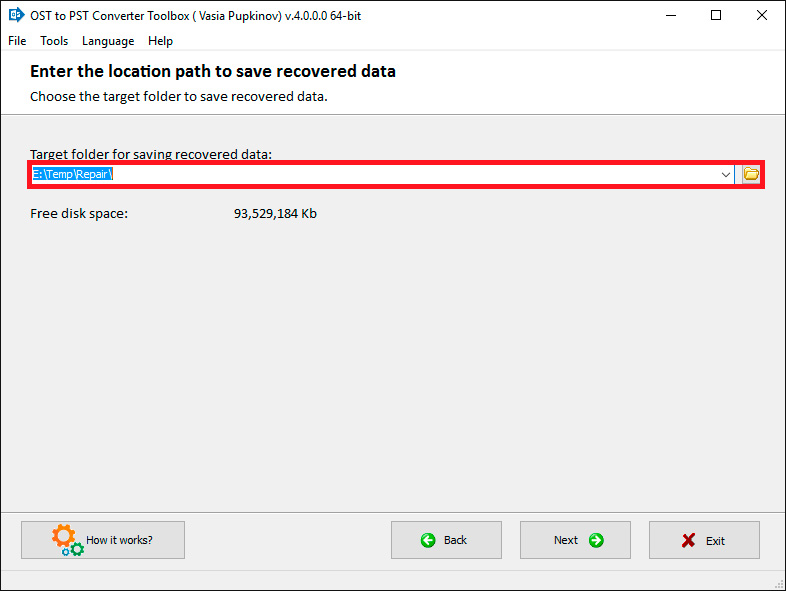Open the Help menu

(160, 41)
